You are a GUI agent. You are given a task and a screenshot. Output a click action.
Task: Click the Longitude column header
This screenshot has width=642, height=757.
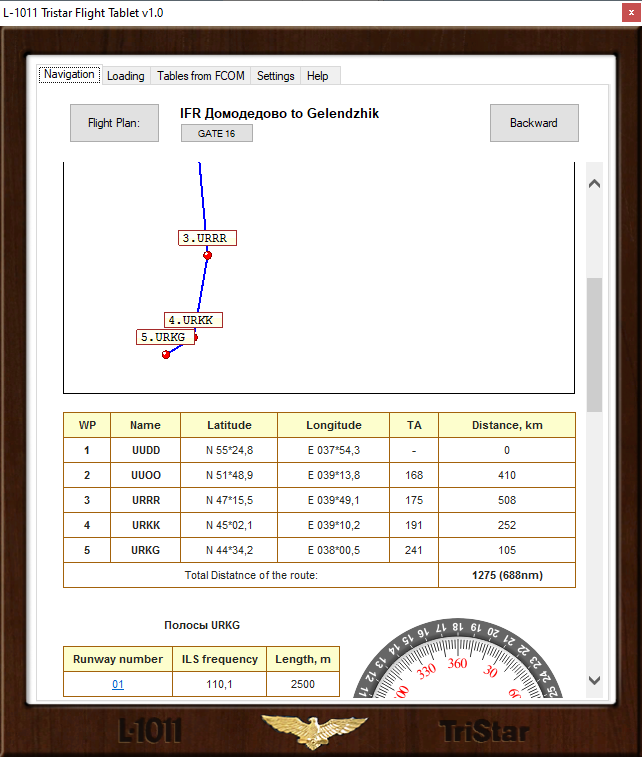(x=334, y=425)
